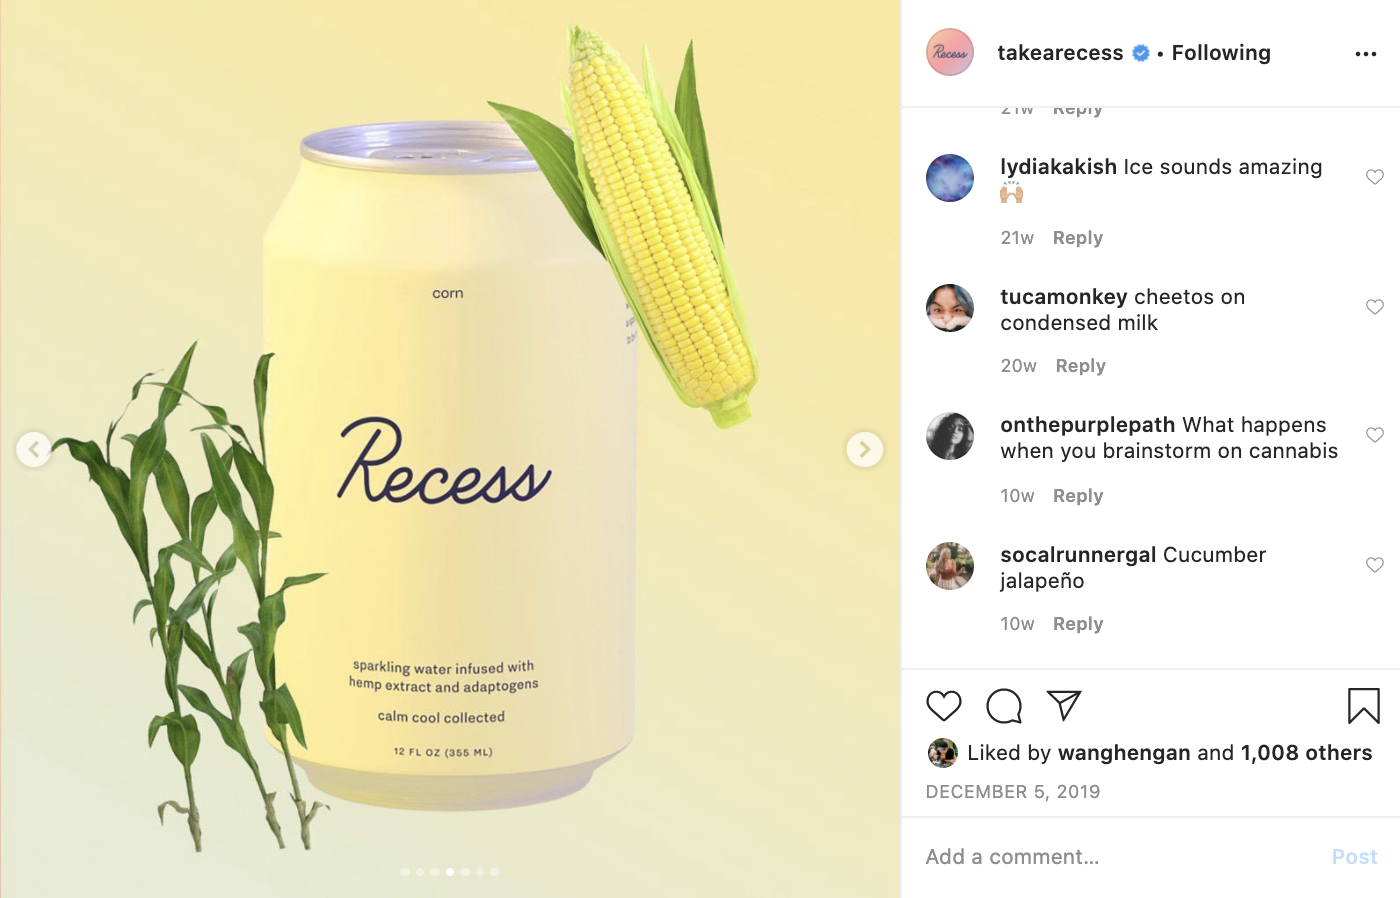
Task: Open the three-dot more options menu
Action: (1366, 54)
